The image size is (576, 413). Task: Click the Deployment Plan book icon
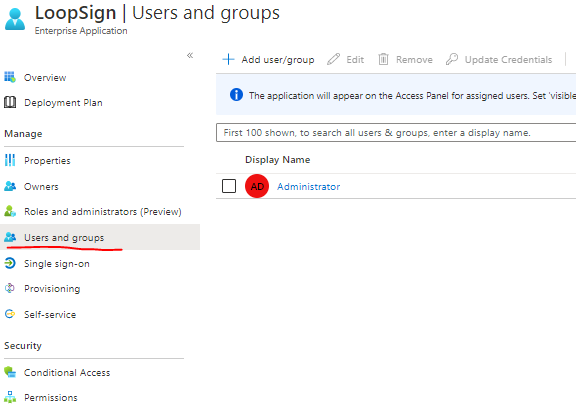(x=10, y=103)
